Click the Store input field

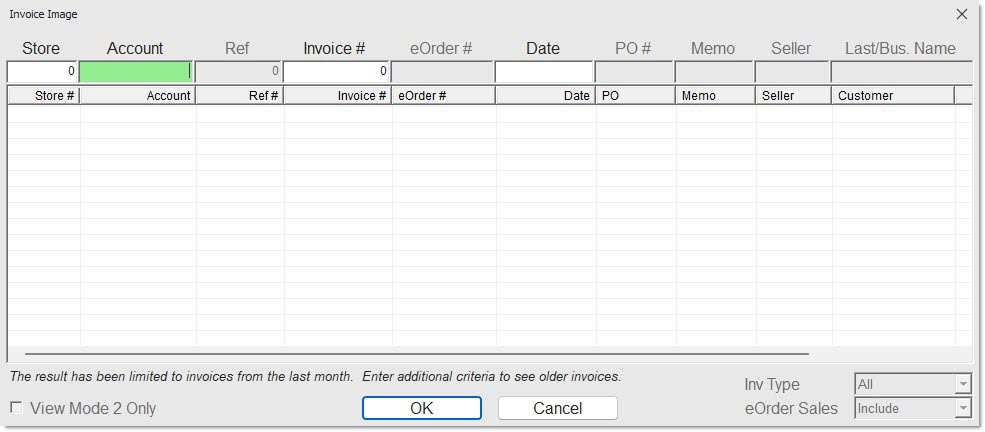click(x=43, y=72)
